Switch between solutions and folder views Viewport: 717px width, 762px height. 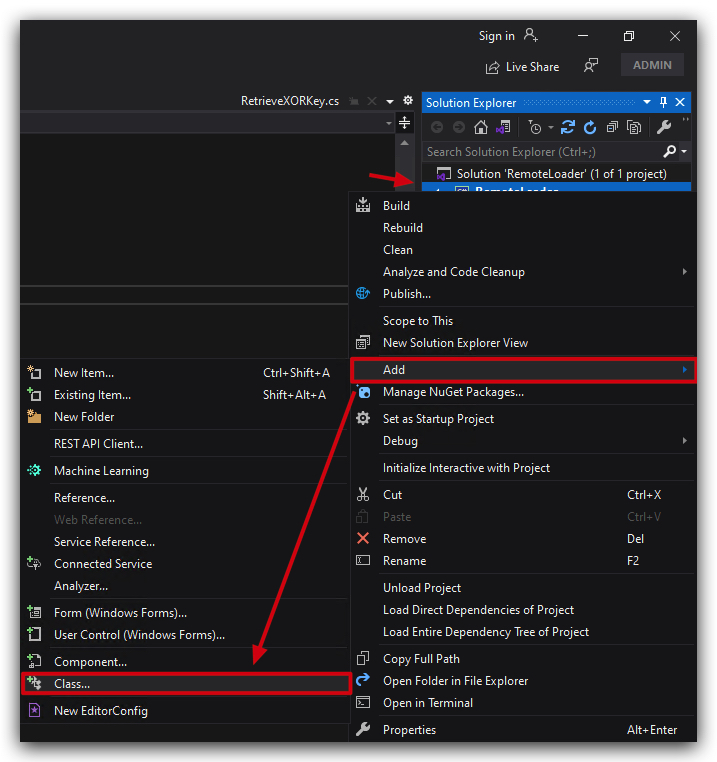coord(503,127)
